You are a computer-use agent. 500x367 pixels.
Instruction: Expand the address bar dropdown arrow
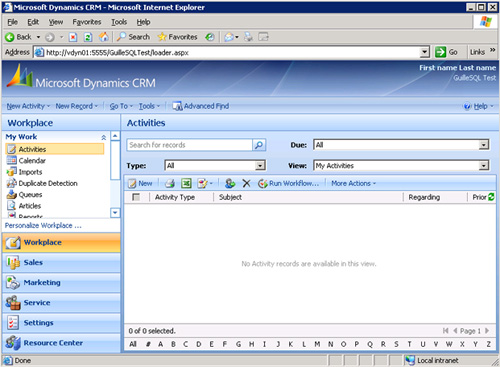point(424,52)
